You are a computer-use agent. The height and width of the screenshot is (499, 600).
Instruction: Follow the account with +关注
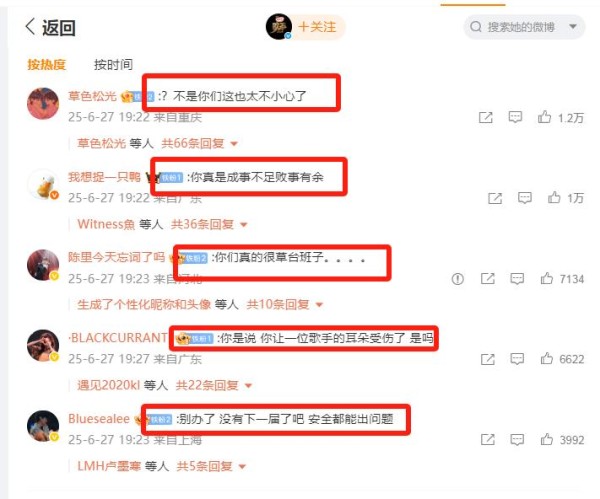click(x=317, y=27)
